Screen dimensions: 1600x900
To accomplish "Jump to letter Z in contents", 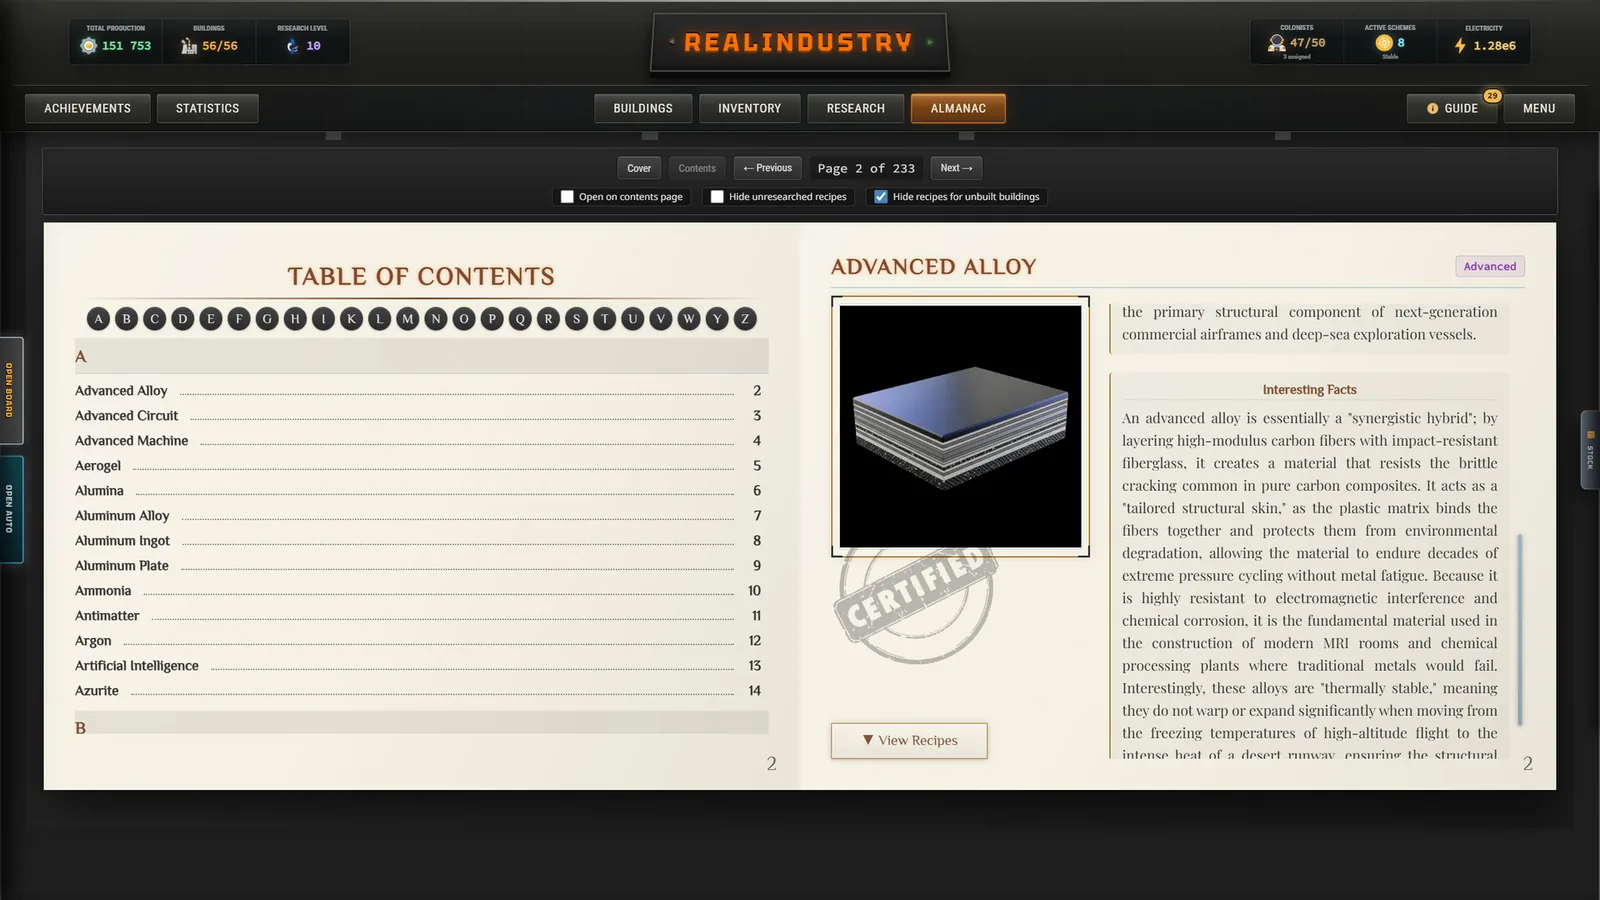I will pos(745,319).
